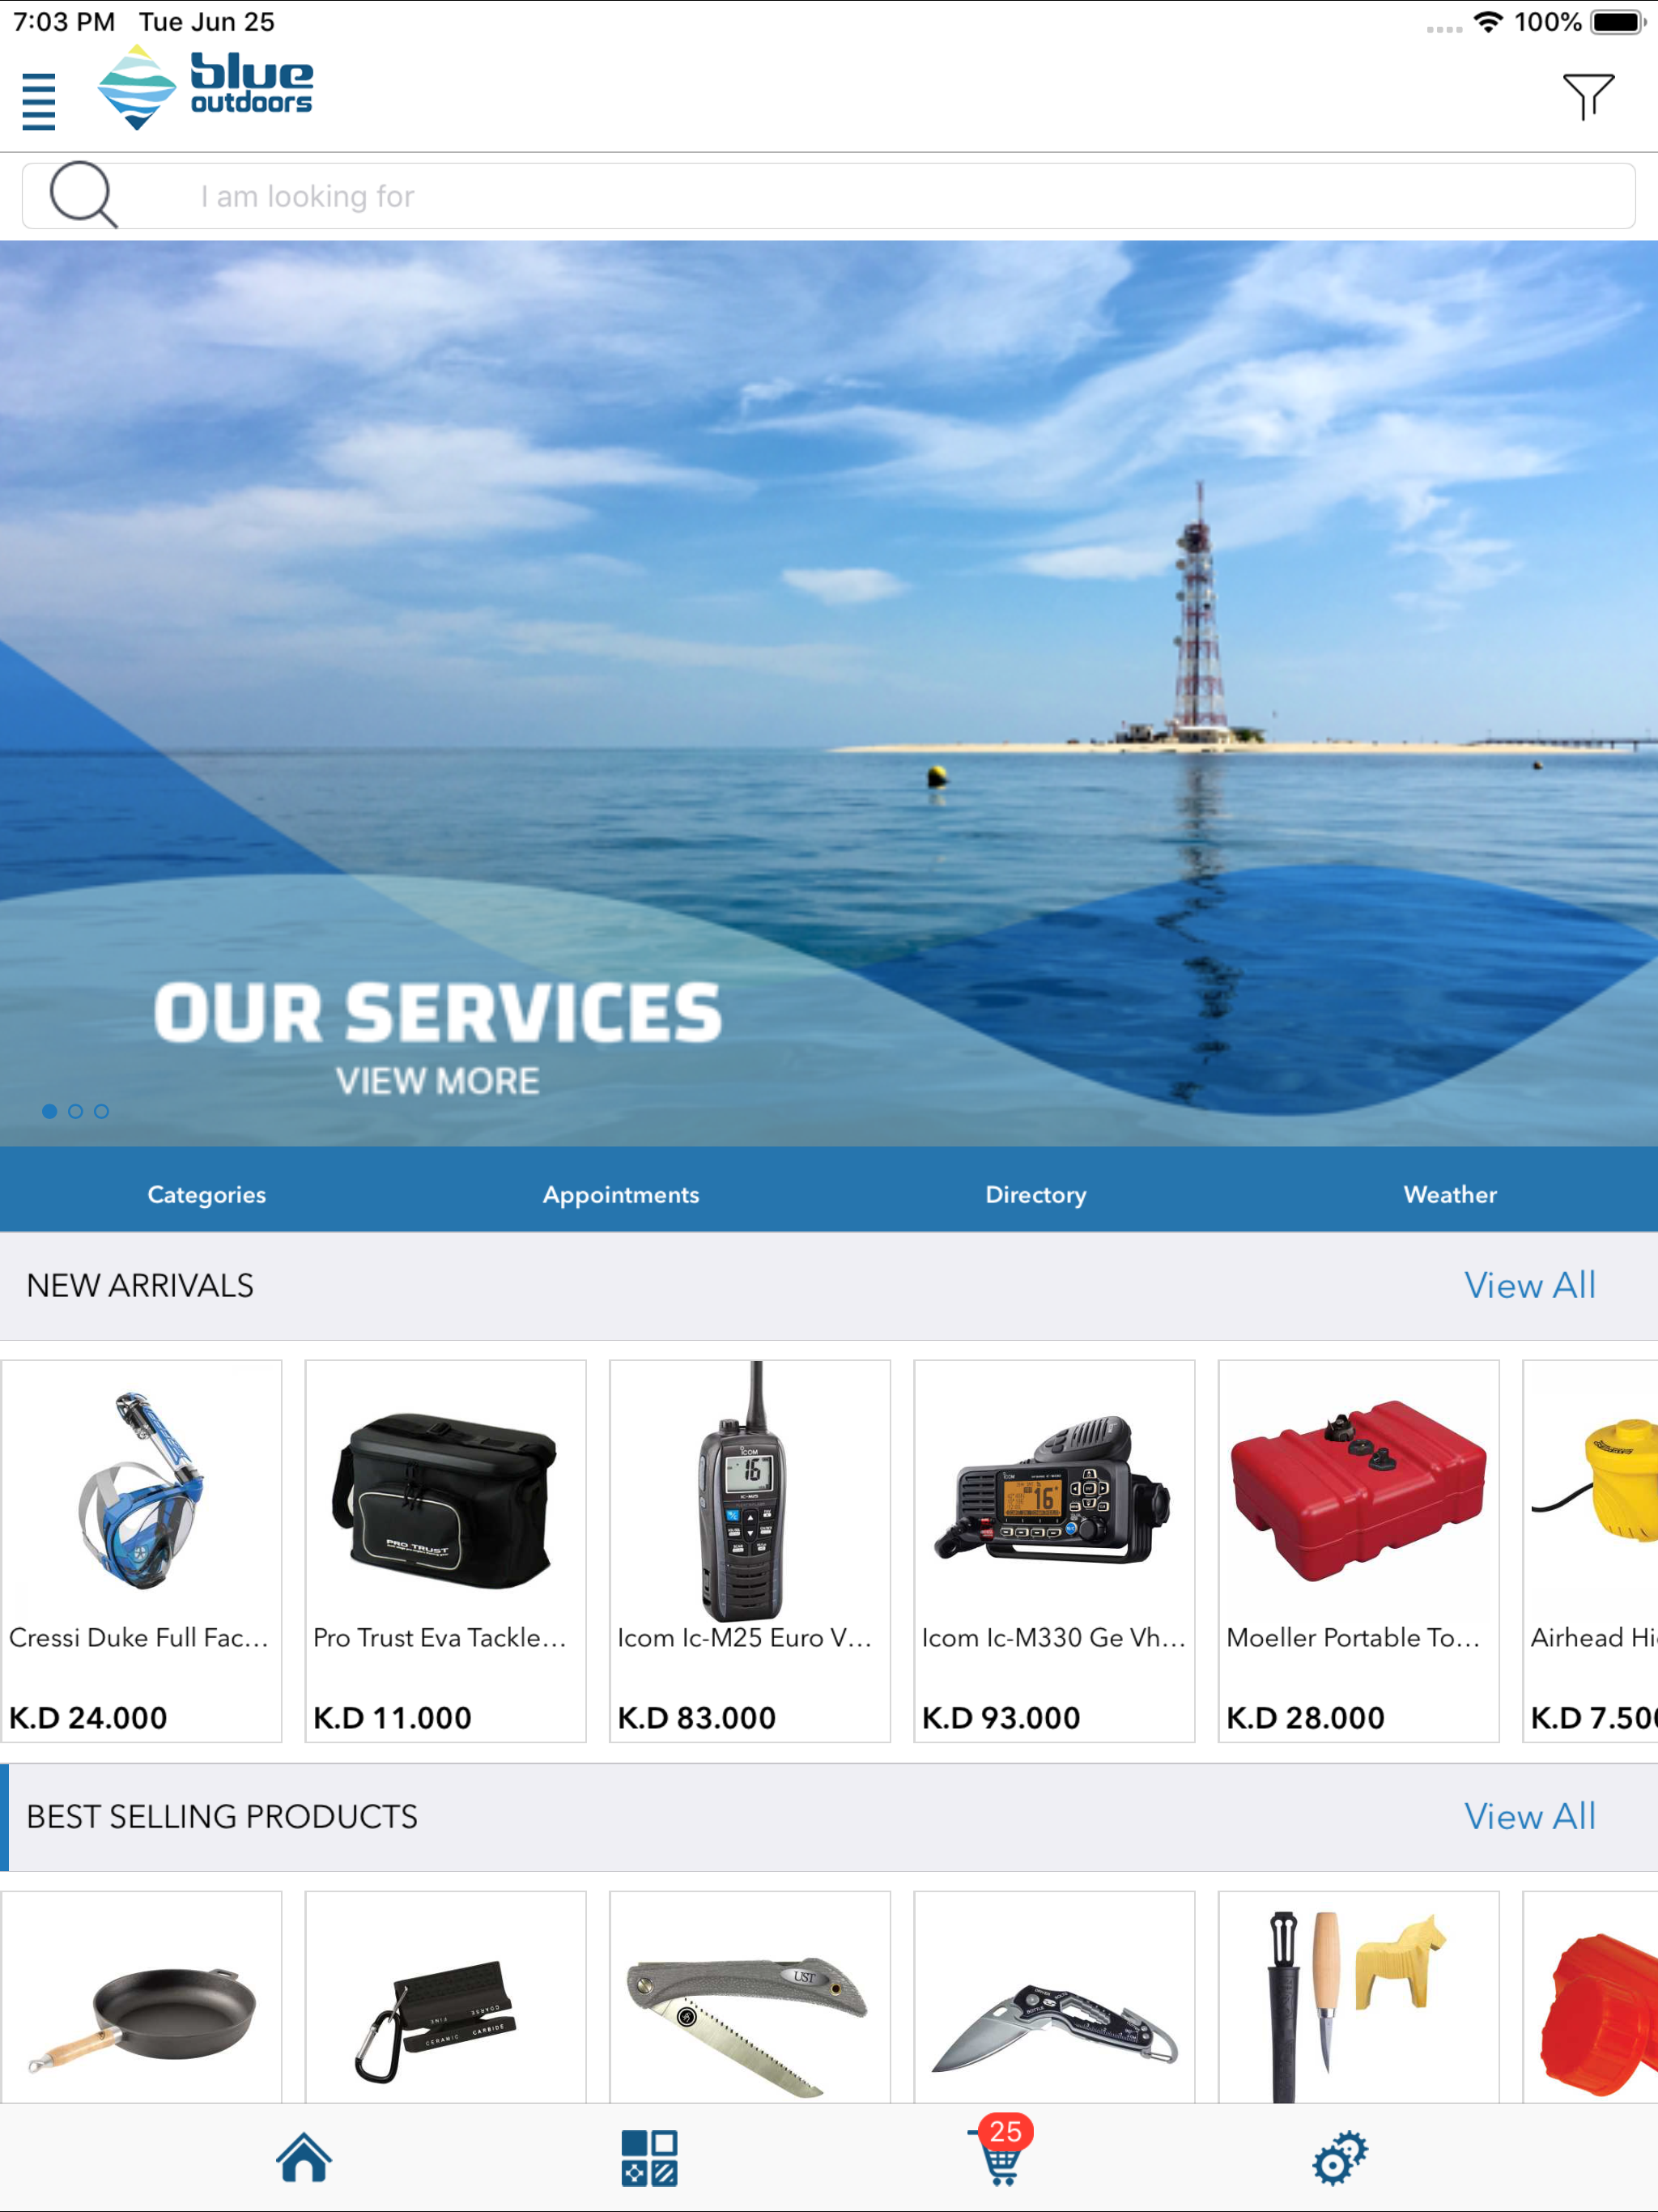1658x2212 pixels.
Task: Open the Moeller Portable fuel tank image
Action: pos(1358,1490)
